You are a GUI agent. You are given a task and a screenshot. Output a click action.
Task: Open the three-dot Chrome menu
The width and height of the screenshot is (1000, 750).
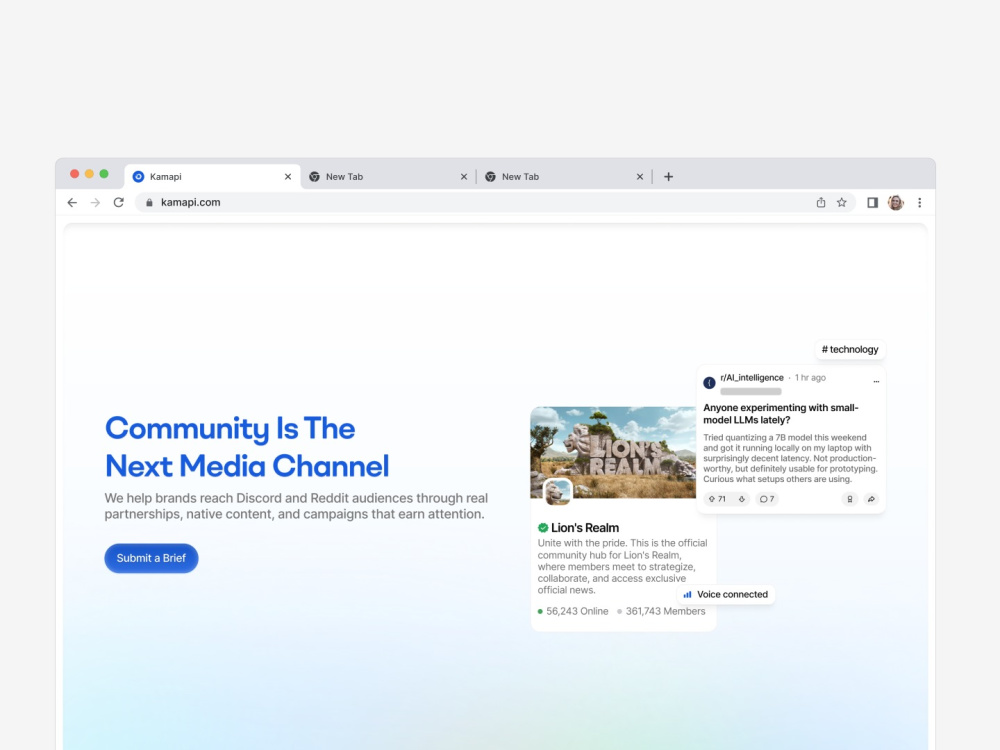[x=920, y=202]
